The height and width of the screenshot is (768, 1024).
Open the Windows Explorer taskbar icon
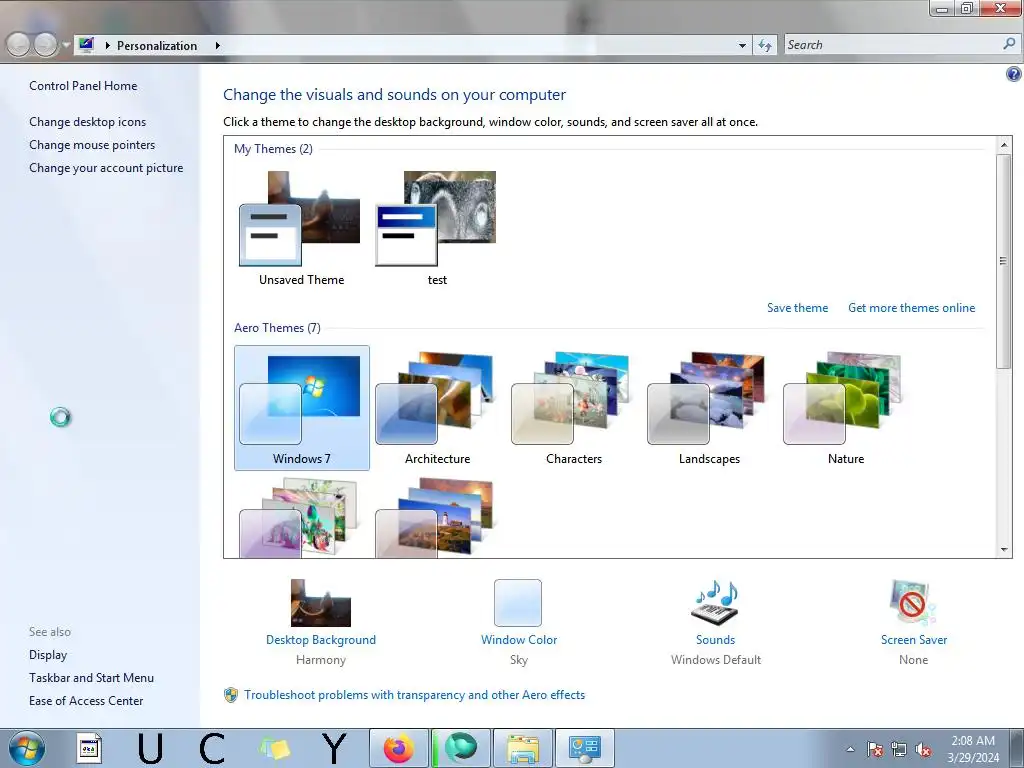pyautogui.click(x=522, y=748)
